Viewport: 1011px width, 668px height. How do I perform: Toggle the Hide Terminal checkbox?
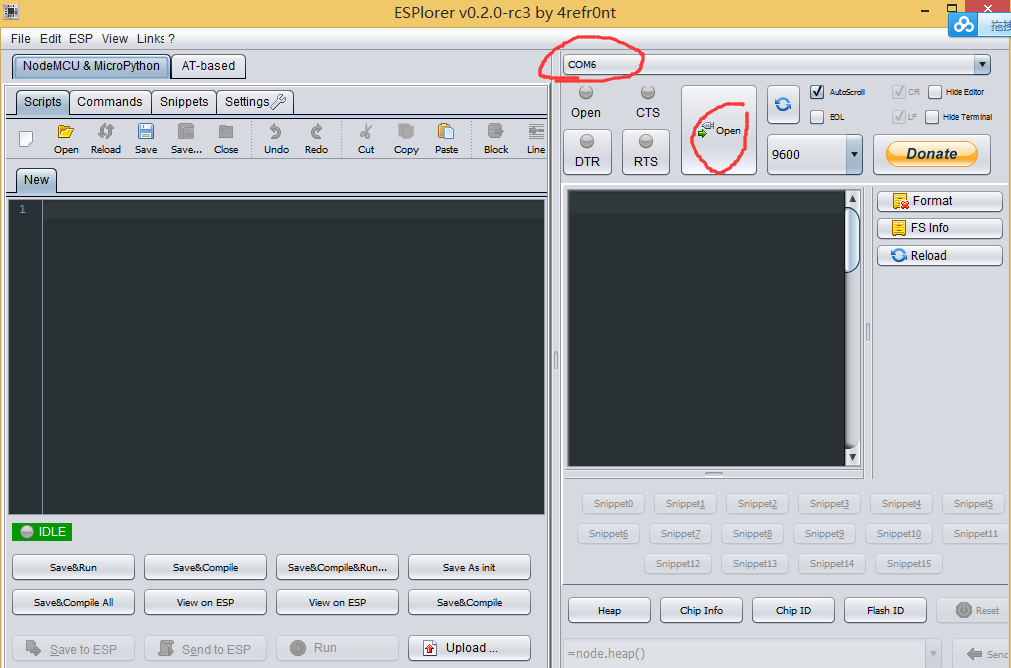point(932,117)
